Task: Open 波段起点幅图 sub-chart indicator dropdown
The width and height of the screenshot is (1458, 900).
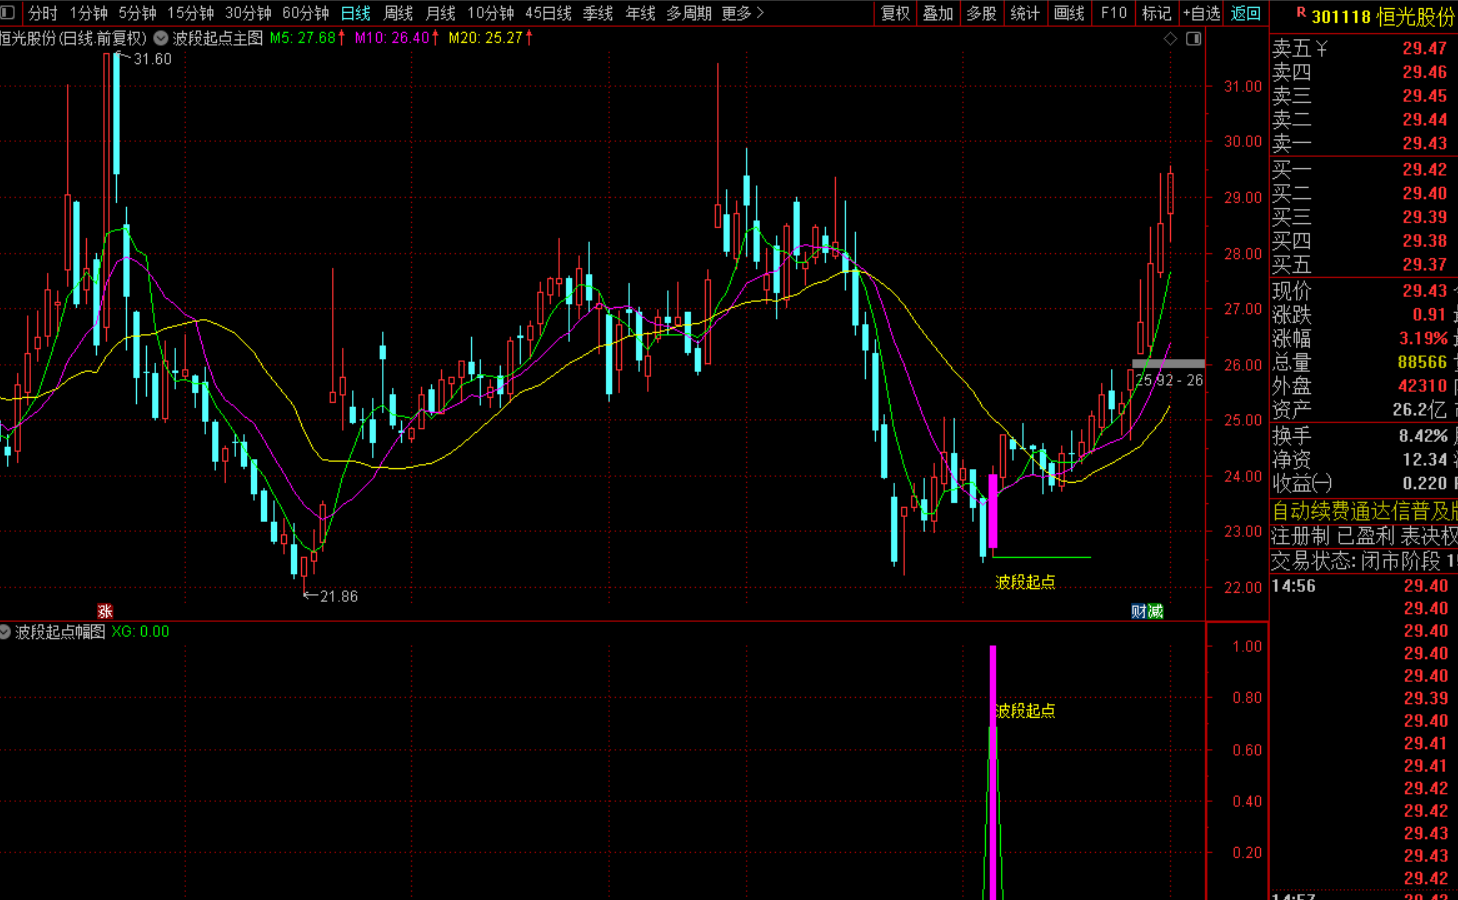Action: pos(5,632)
